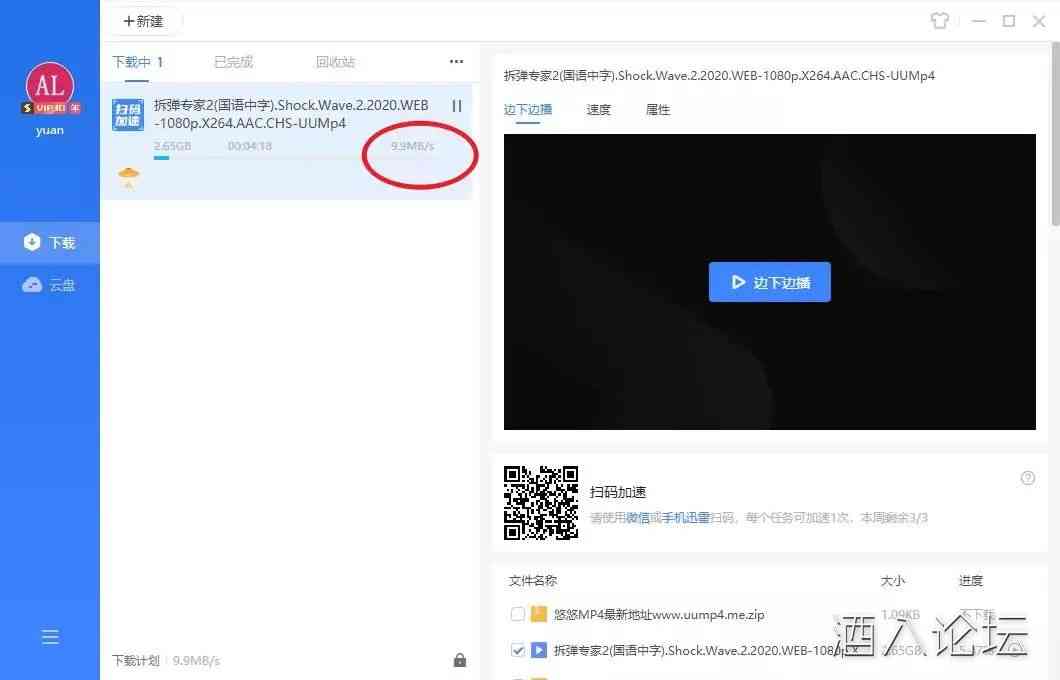Viewport: 1060px width, 680px height.
Task: Open the 速度 tab in details panel
Action: [598, 110]
